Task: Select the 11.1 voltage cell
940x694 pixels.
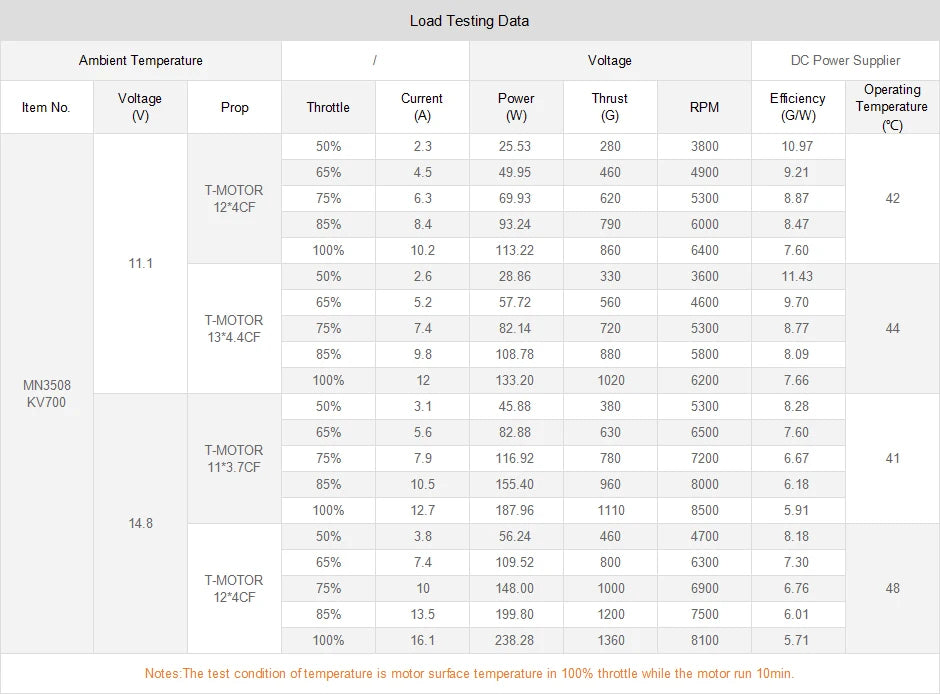Action: pos(141,264)
